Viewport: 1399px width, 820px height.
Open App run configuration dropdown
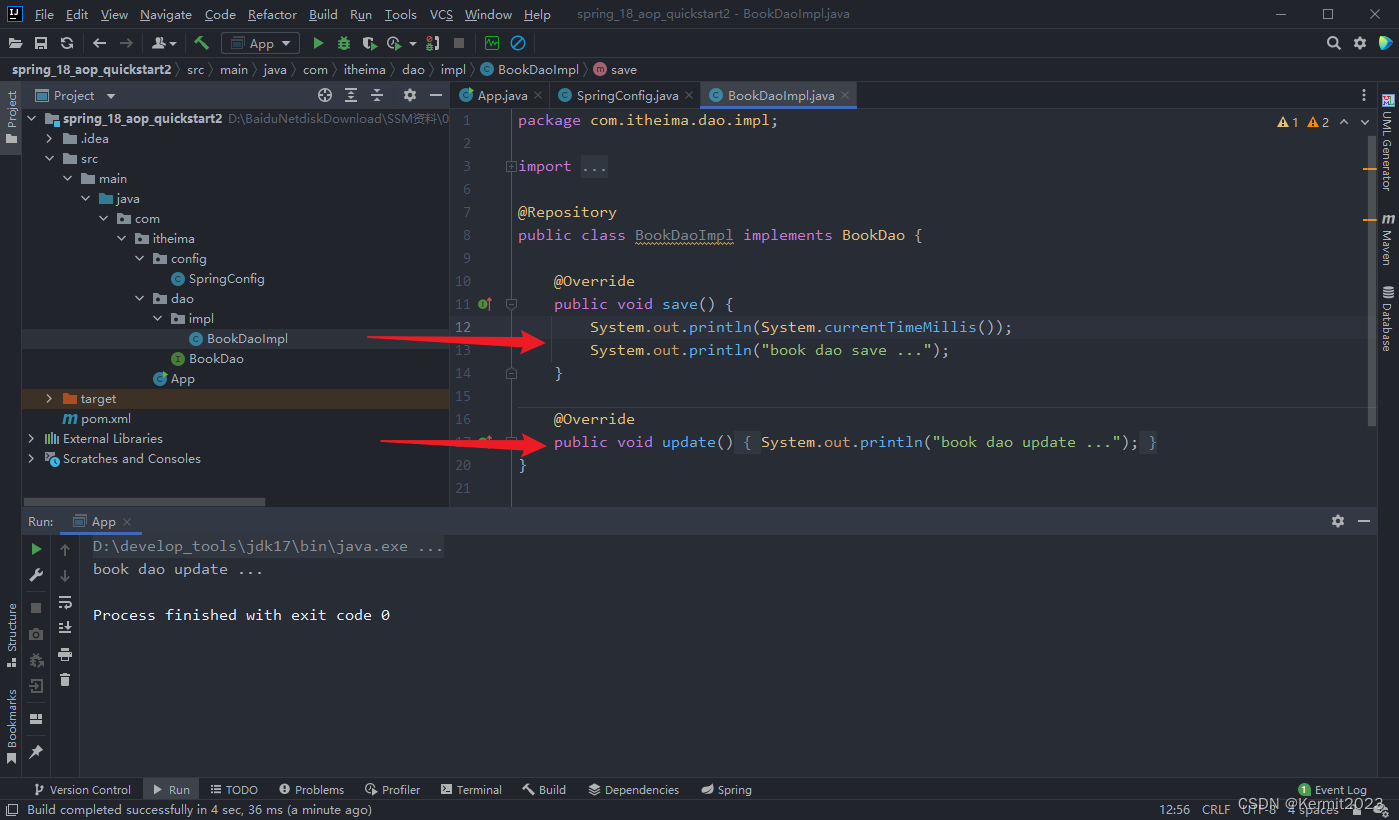(260, 43)
